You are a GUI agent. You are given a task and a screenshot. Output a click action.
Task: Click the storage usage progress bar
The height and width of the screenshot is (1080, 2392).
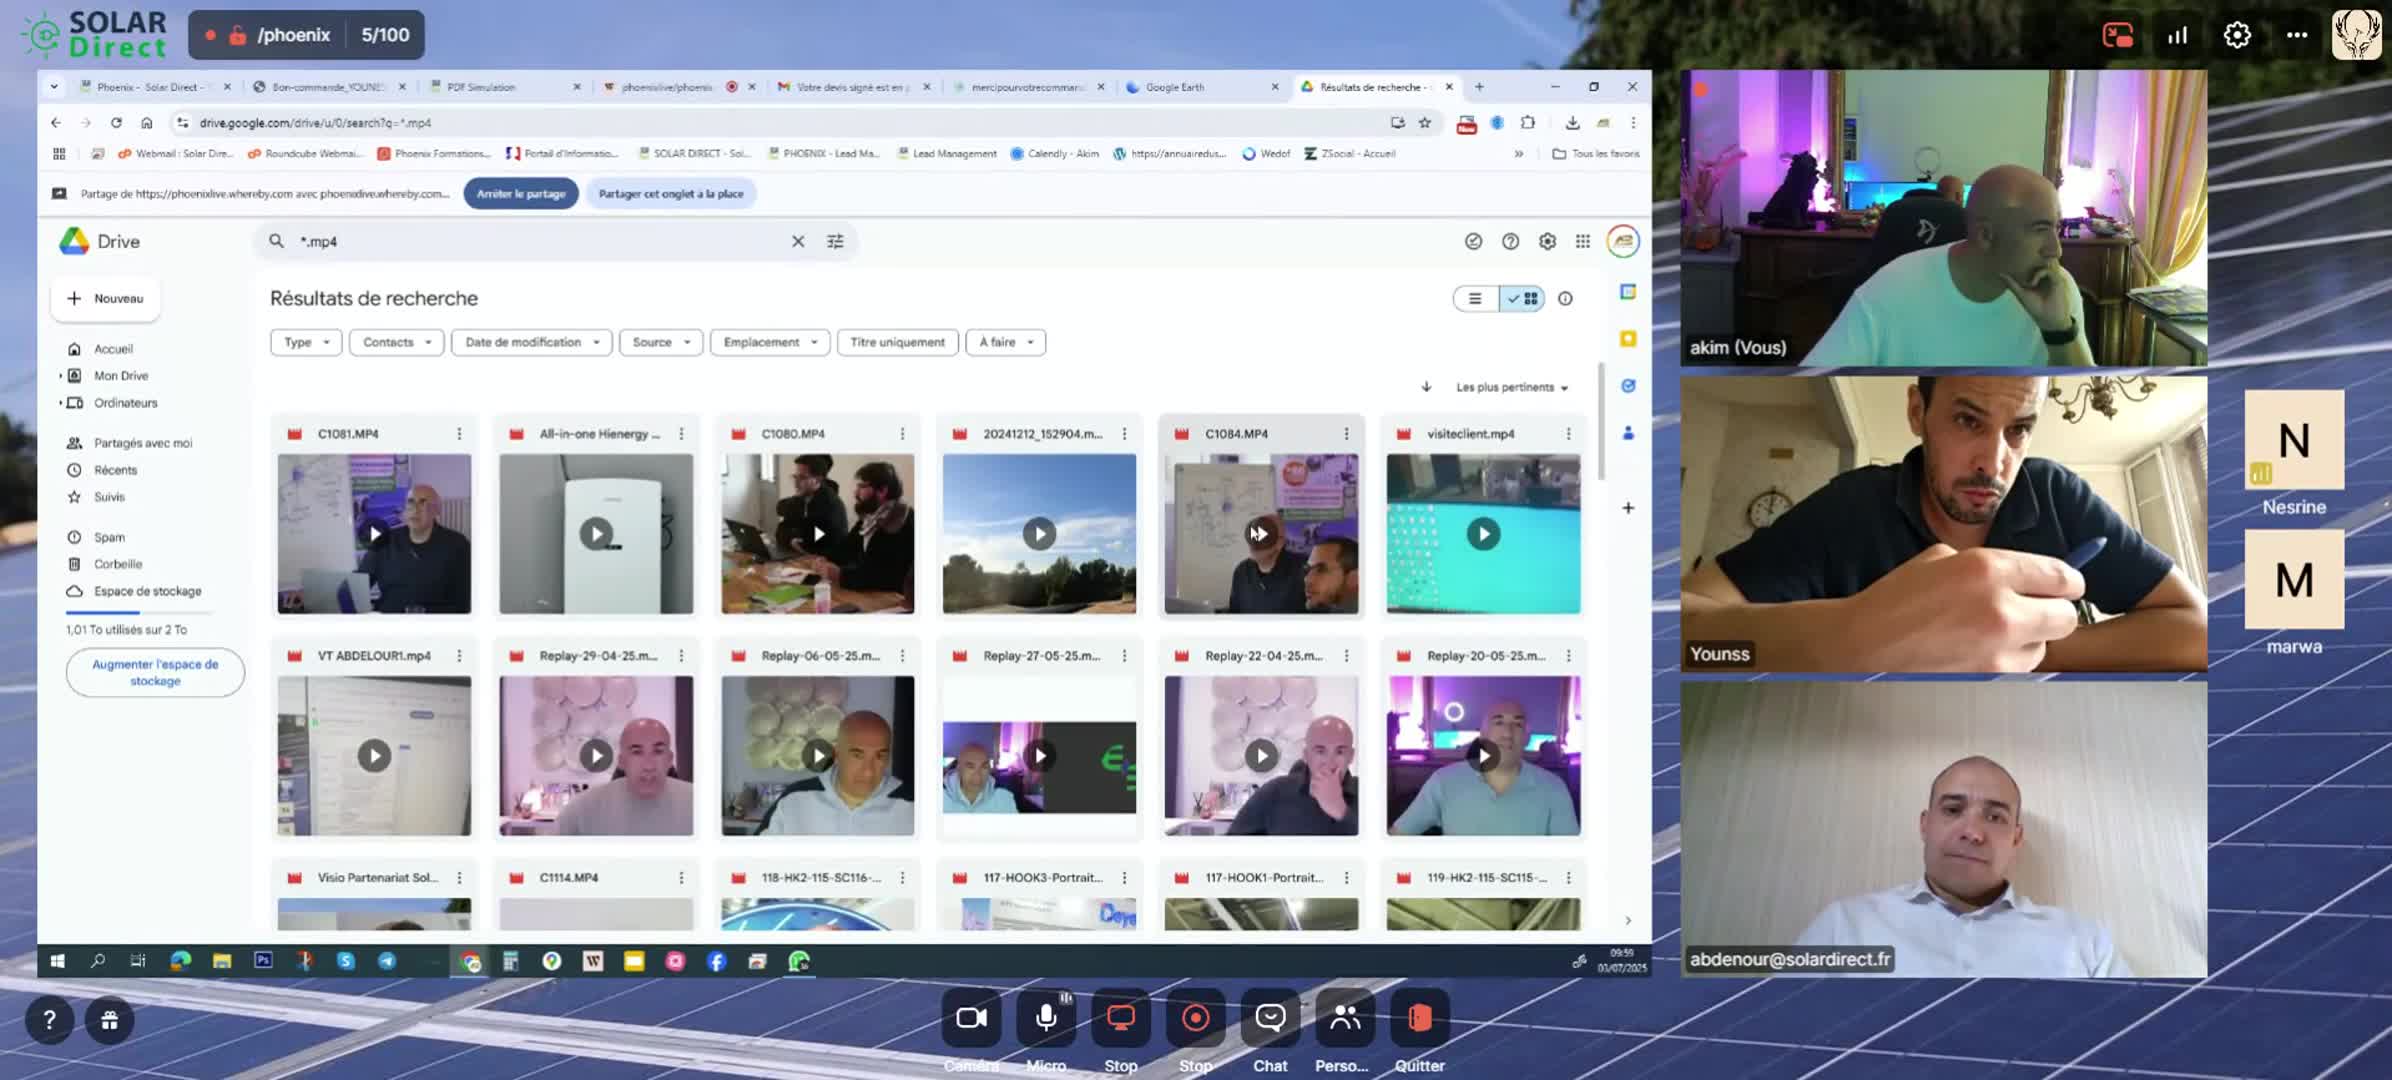click(x=140, y=612)
